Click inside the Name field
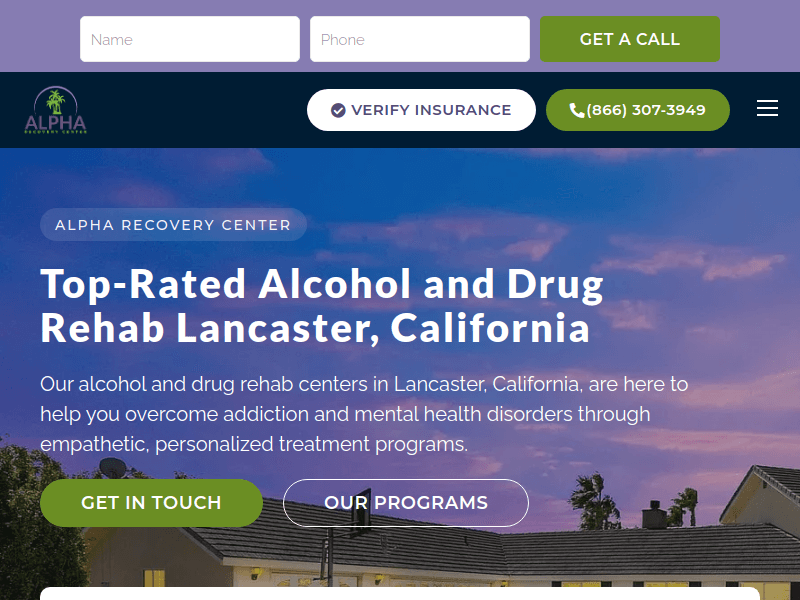The width and height of the screenshot is (800, 600). tap(190, 38)
